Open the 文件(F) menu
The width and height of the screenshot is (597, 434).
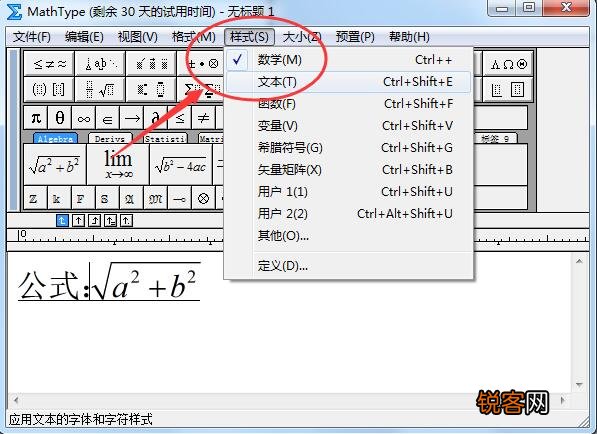pyautogui.click(x=32, y=37)
